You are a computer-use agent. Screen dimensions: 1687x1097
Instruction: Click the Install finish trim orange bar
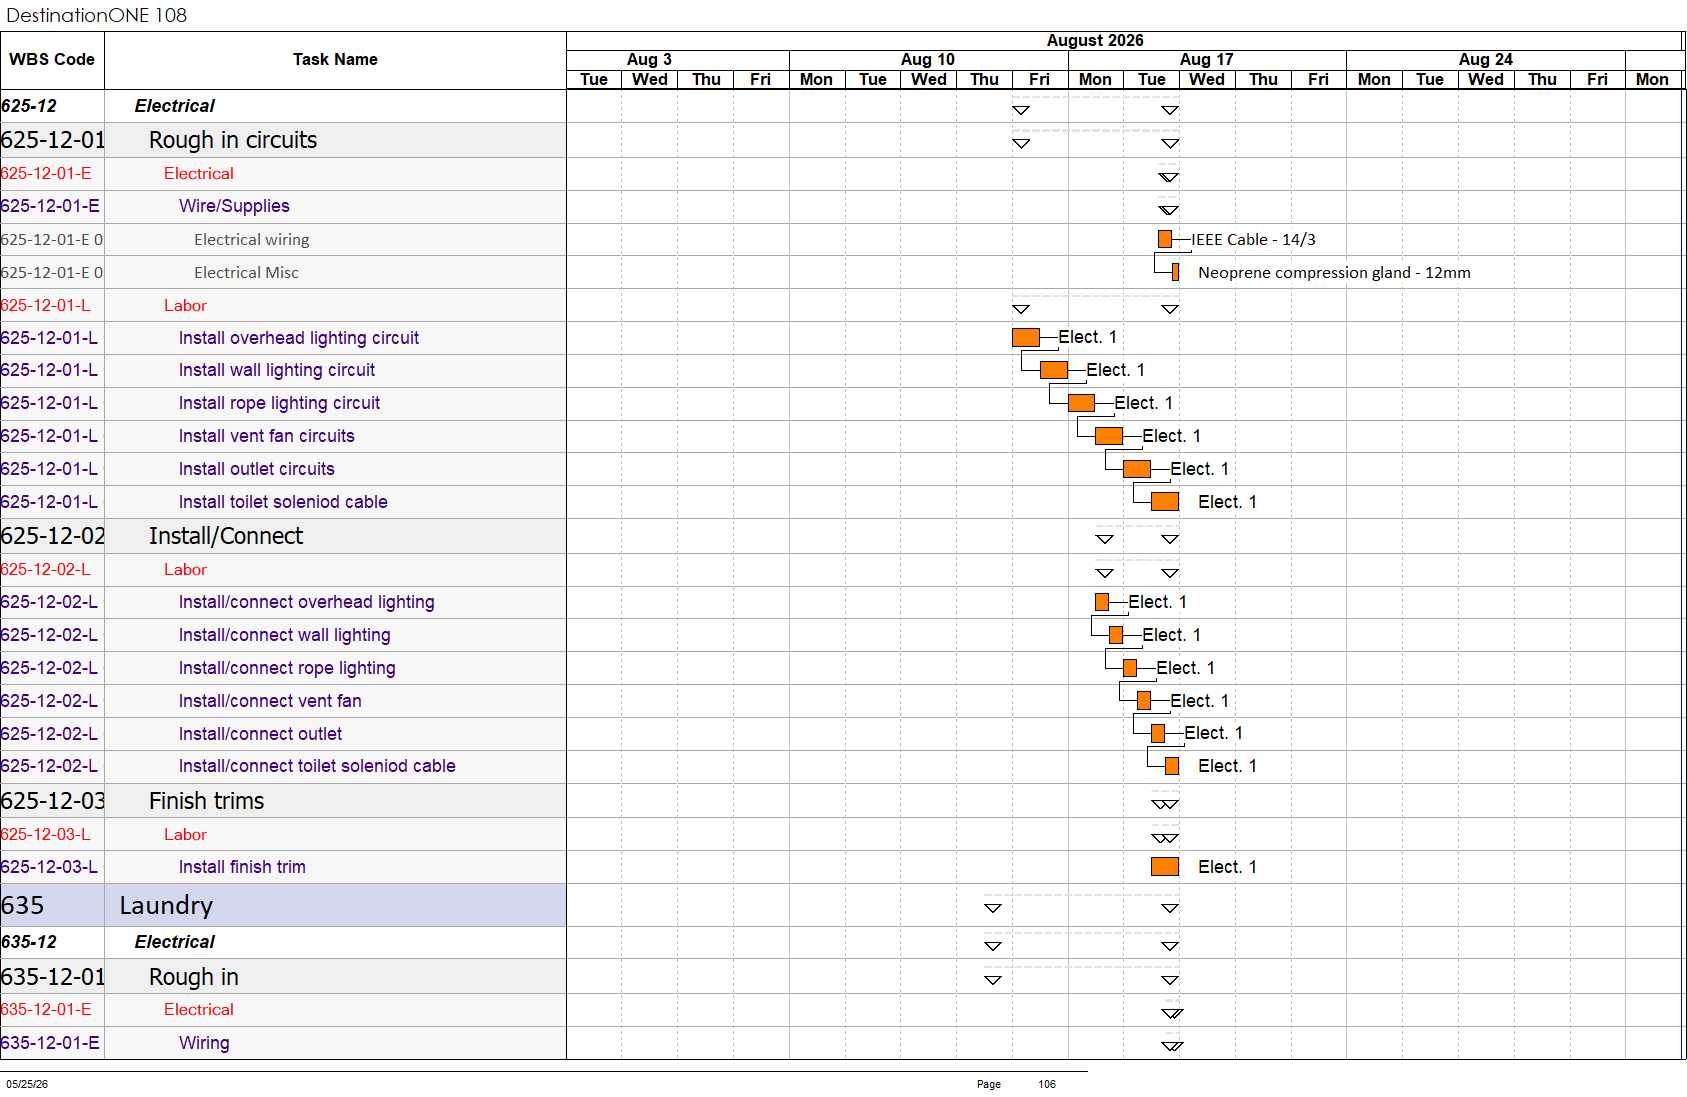coord(1165,867)
